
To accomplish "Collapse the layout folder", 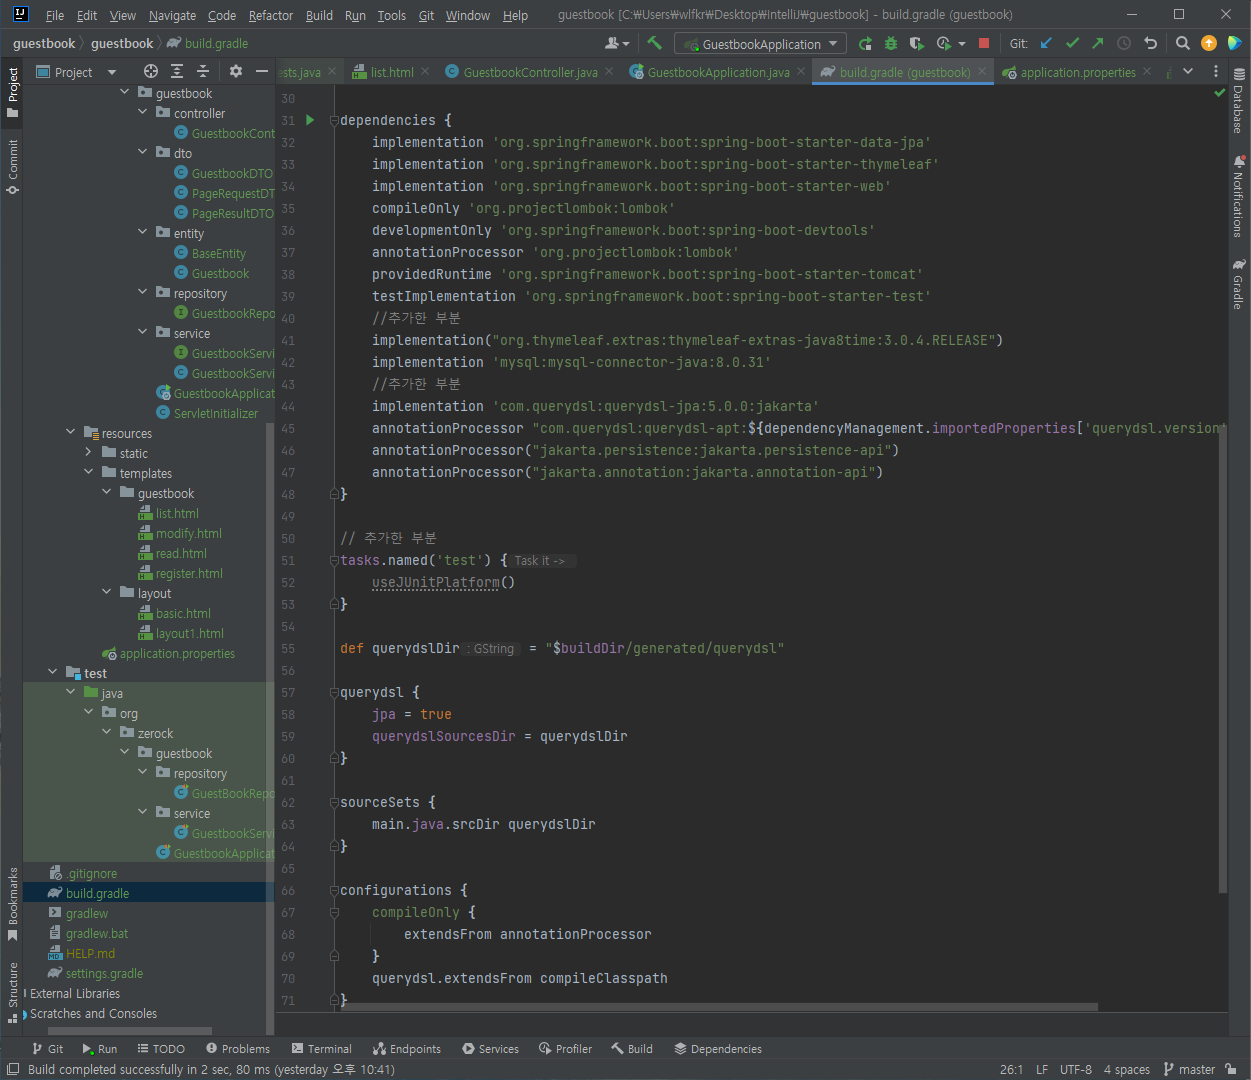I will (107, 593).
